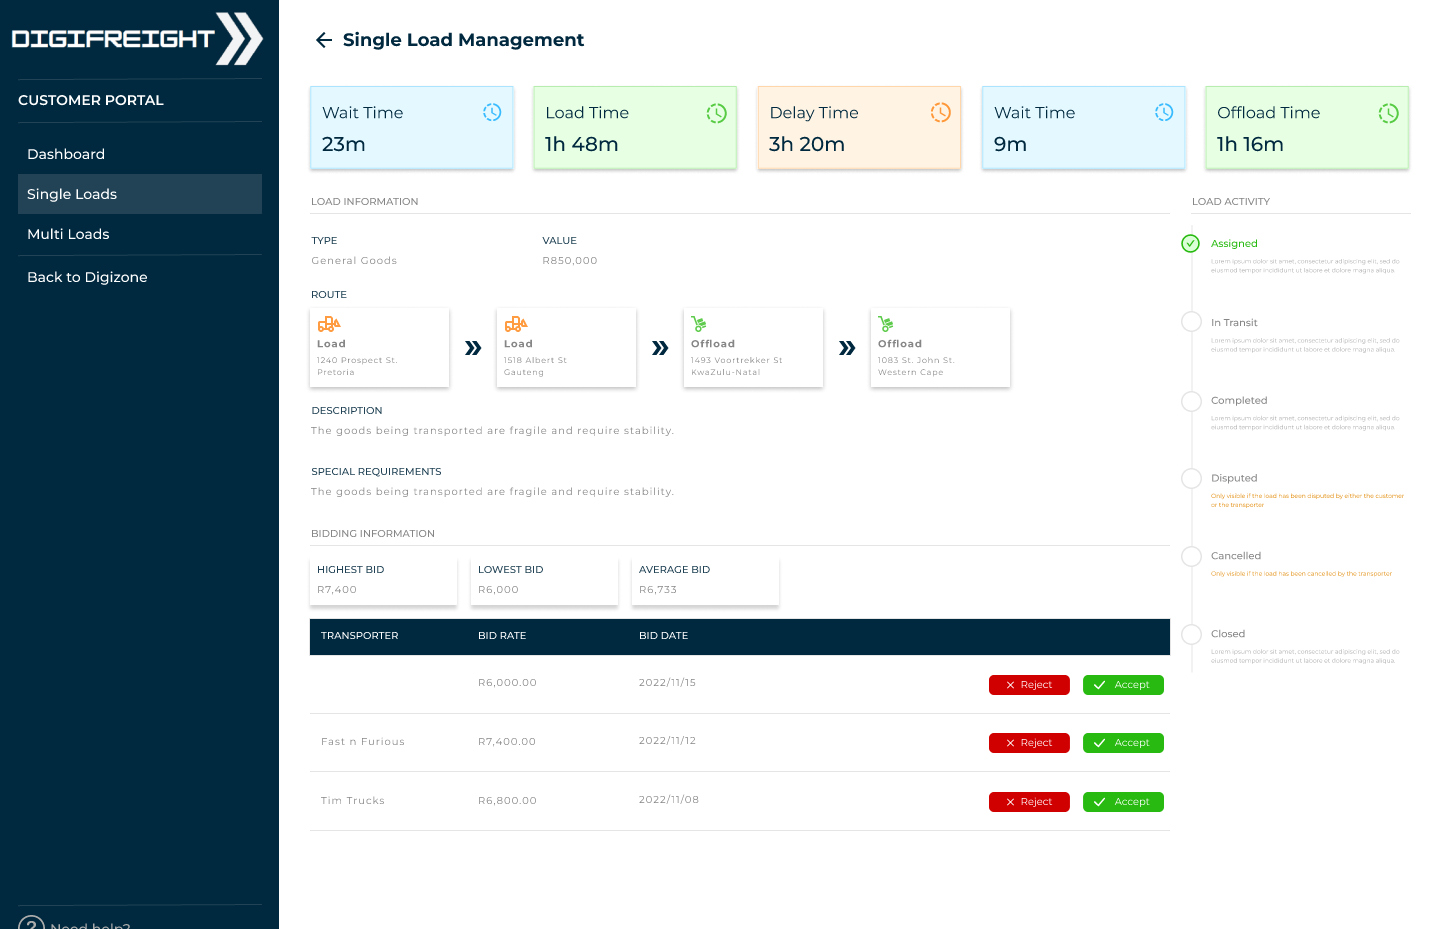Click the orange Load truck icon for Pretoria stop
The height and width of the screenshot is (929, 1436).
pyautogui.click(x=329, y=323)
